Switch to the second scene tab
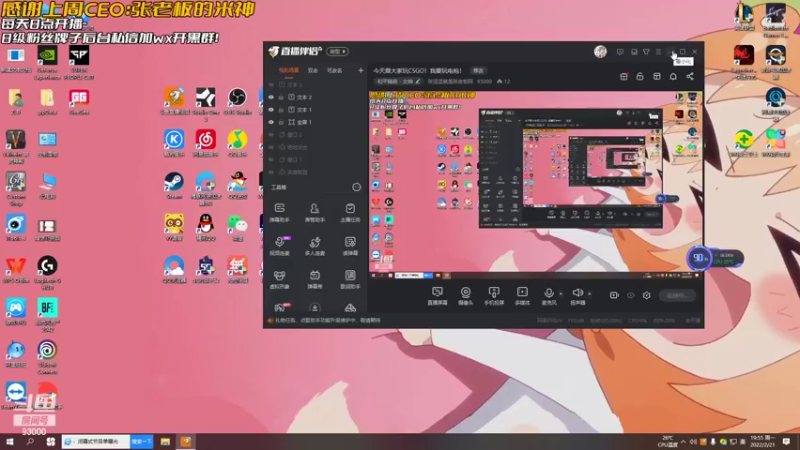Screen dimensions: 800x450 312,70
